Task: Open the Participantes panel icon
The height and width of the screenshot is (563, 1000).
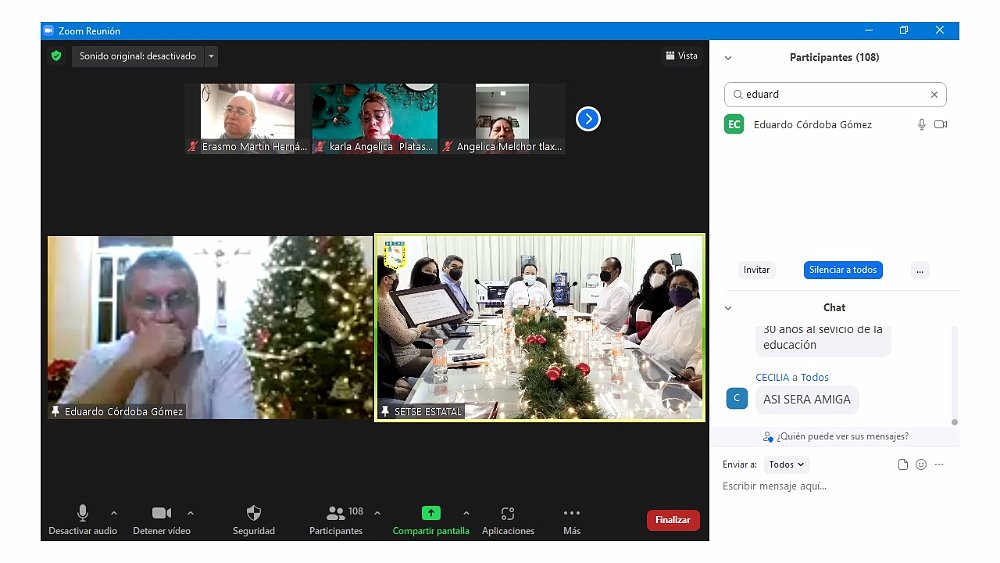Action: [x=336, y=513]
